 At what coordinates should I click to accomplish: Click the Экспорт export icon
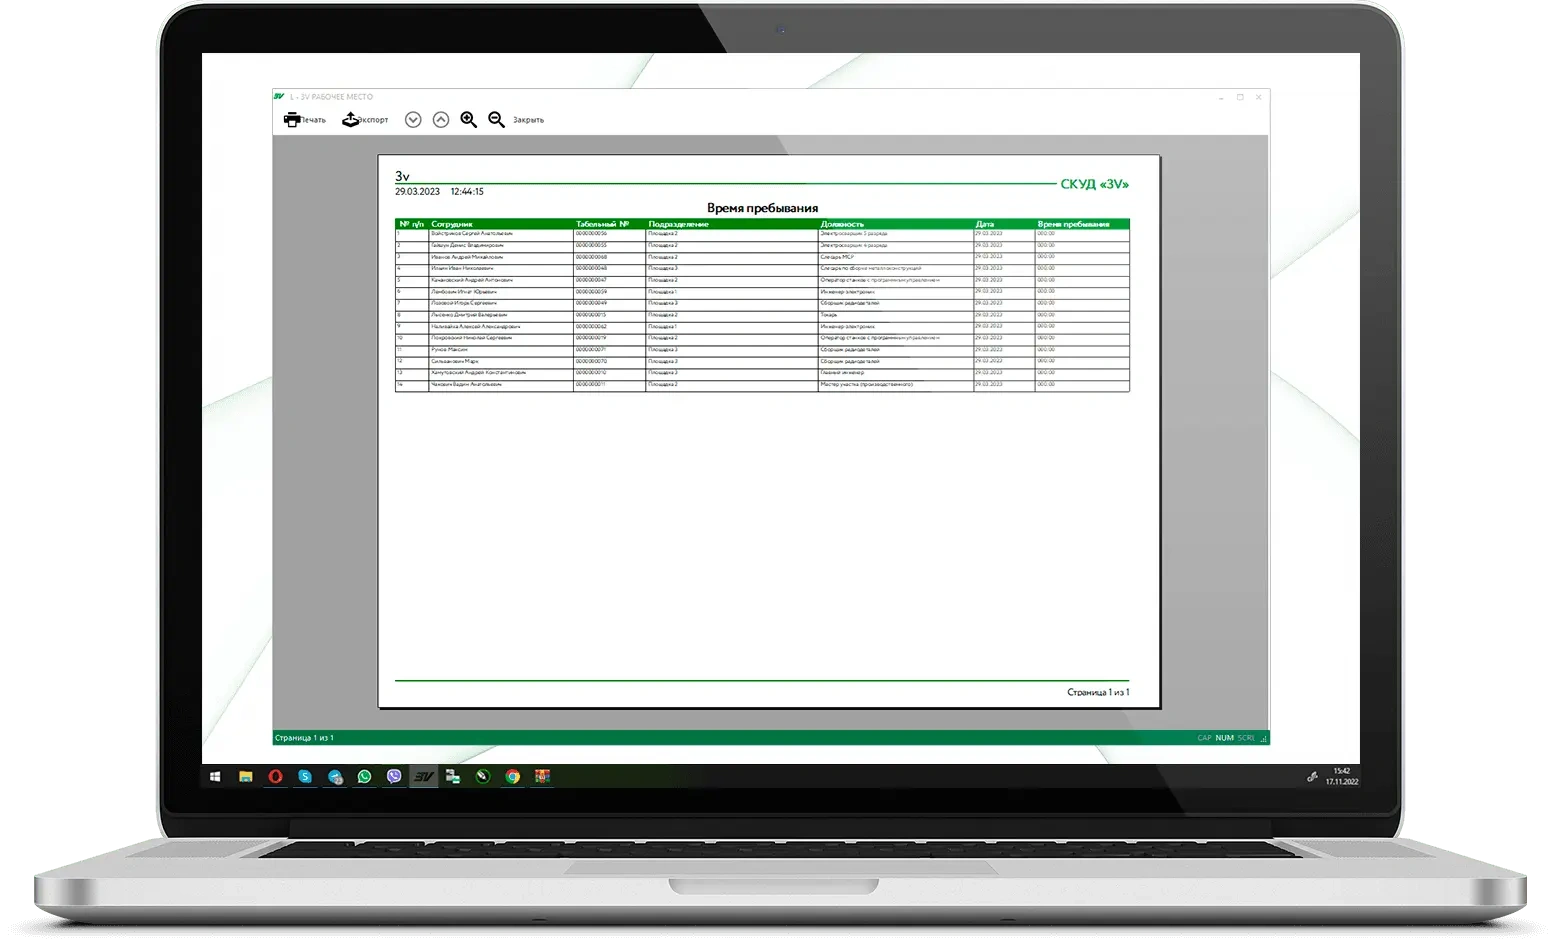pyautogui.click(x=351, y=120)
